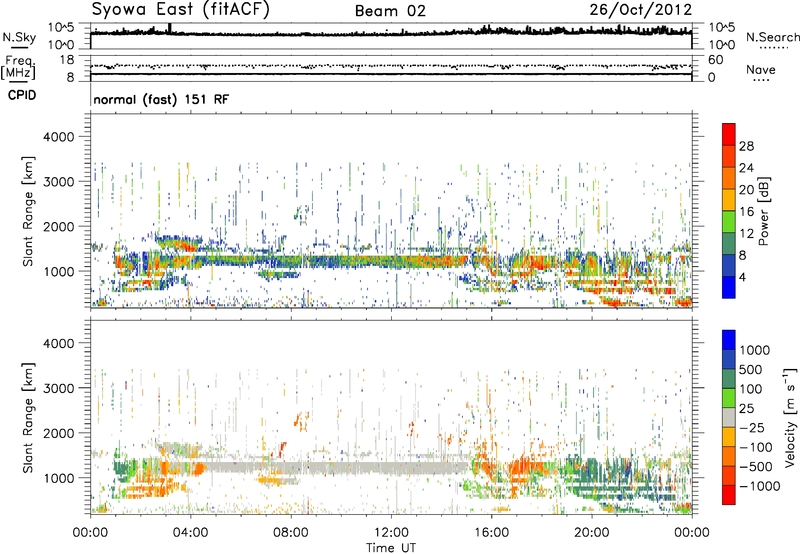This screenshot has height=554, width=800.
Task: Select the 'normal (fast) 151 RF' text
Action: pyautogui.click(x=161, y=99)
